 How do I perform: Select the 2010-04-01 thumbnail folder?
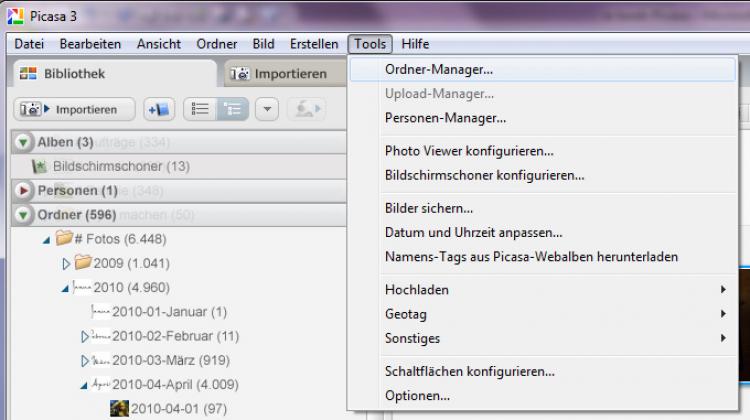click(118, 408)
